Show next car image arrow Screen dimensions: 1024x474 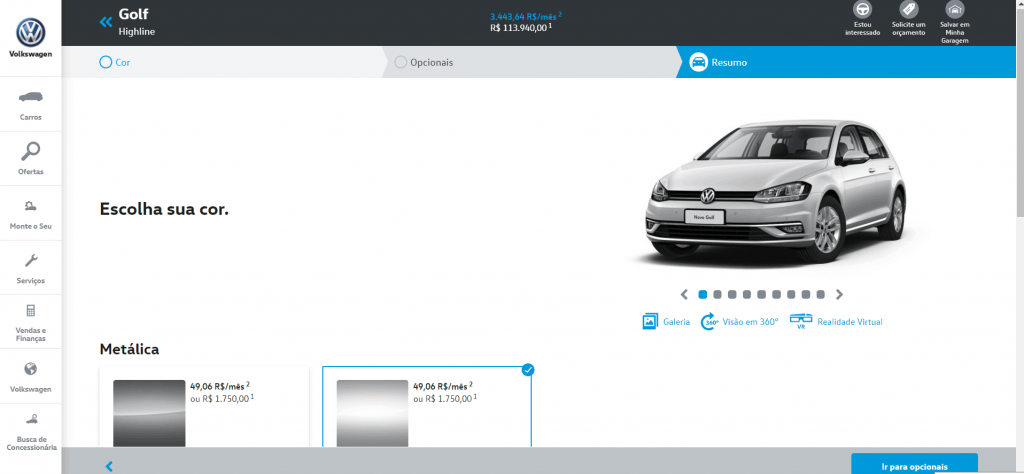(x=839, y=294)
